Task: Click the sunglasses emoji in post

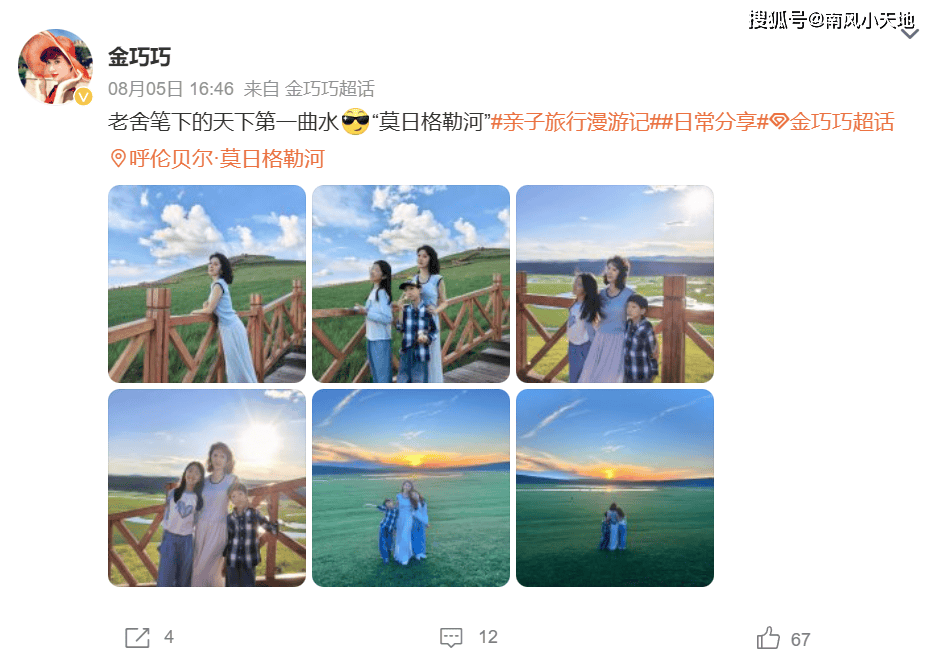Action: click(x=355, y=122)
